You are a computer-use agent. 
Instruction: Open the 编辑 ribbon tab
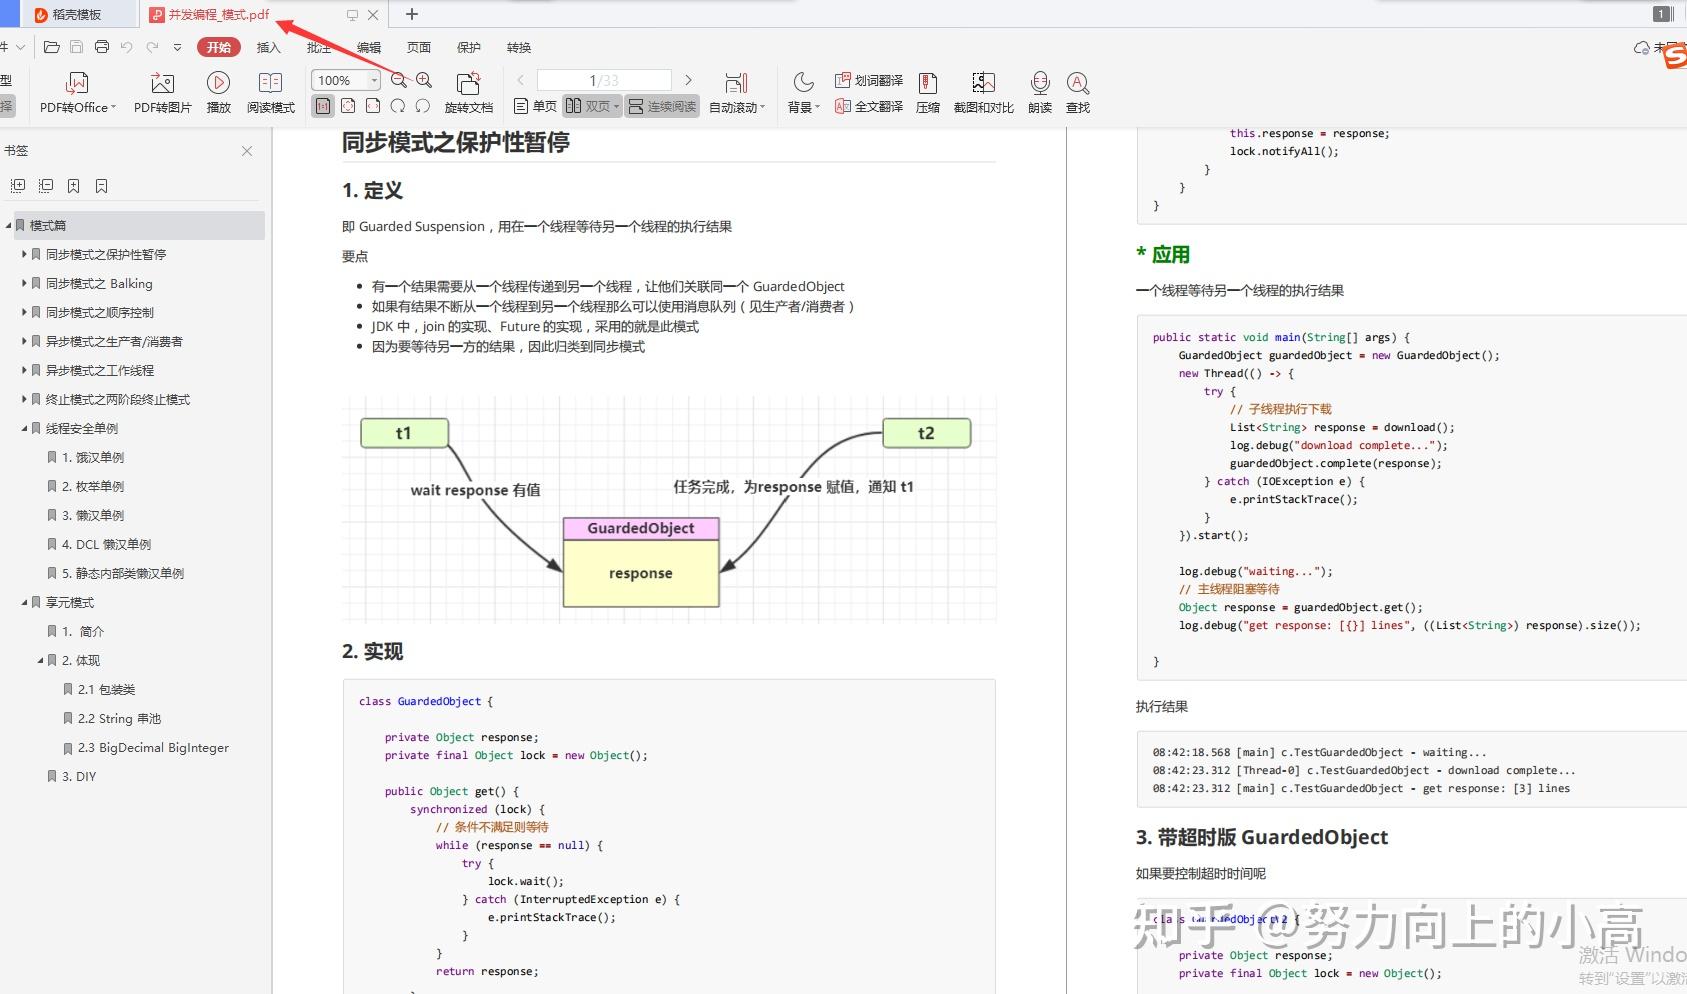[369, 47]
